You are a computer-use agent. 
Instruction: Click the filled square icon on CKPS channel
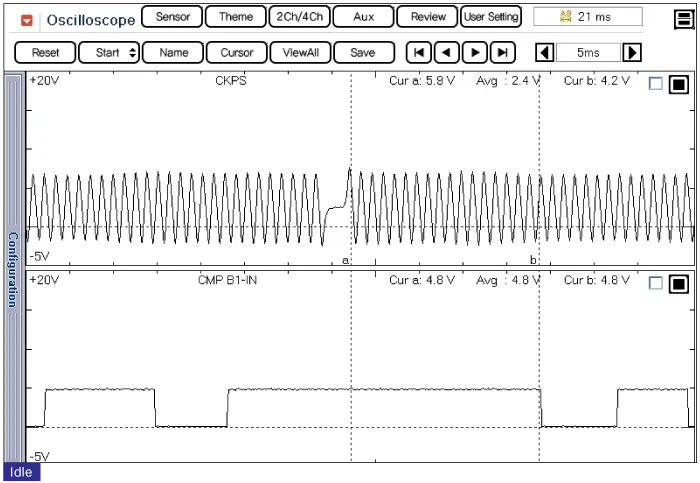(678, 85)
